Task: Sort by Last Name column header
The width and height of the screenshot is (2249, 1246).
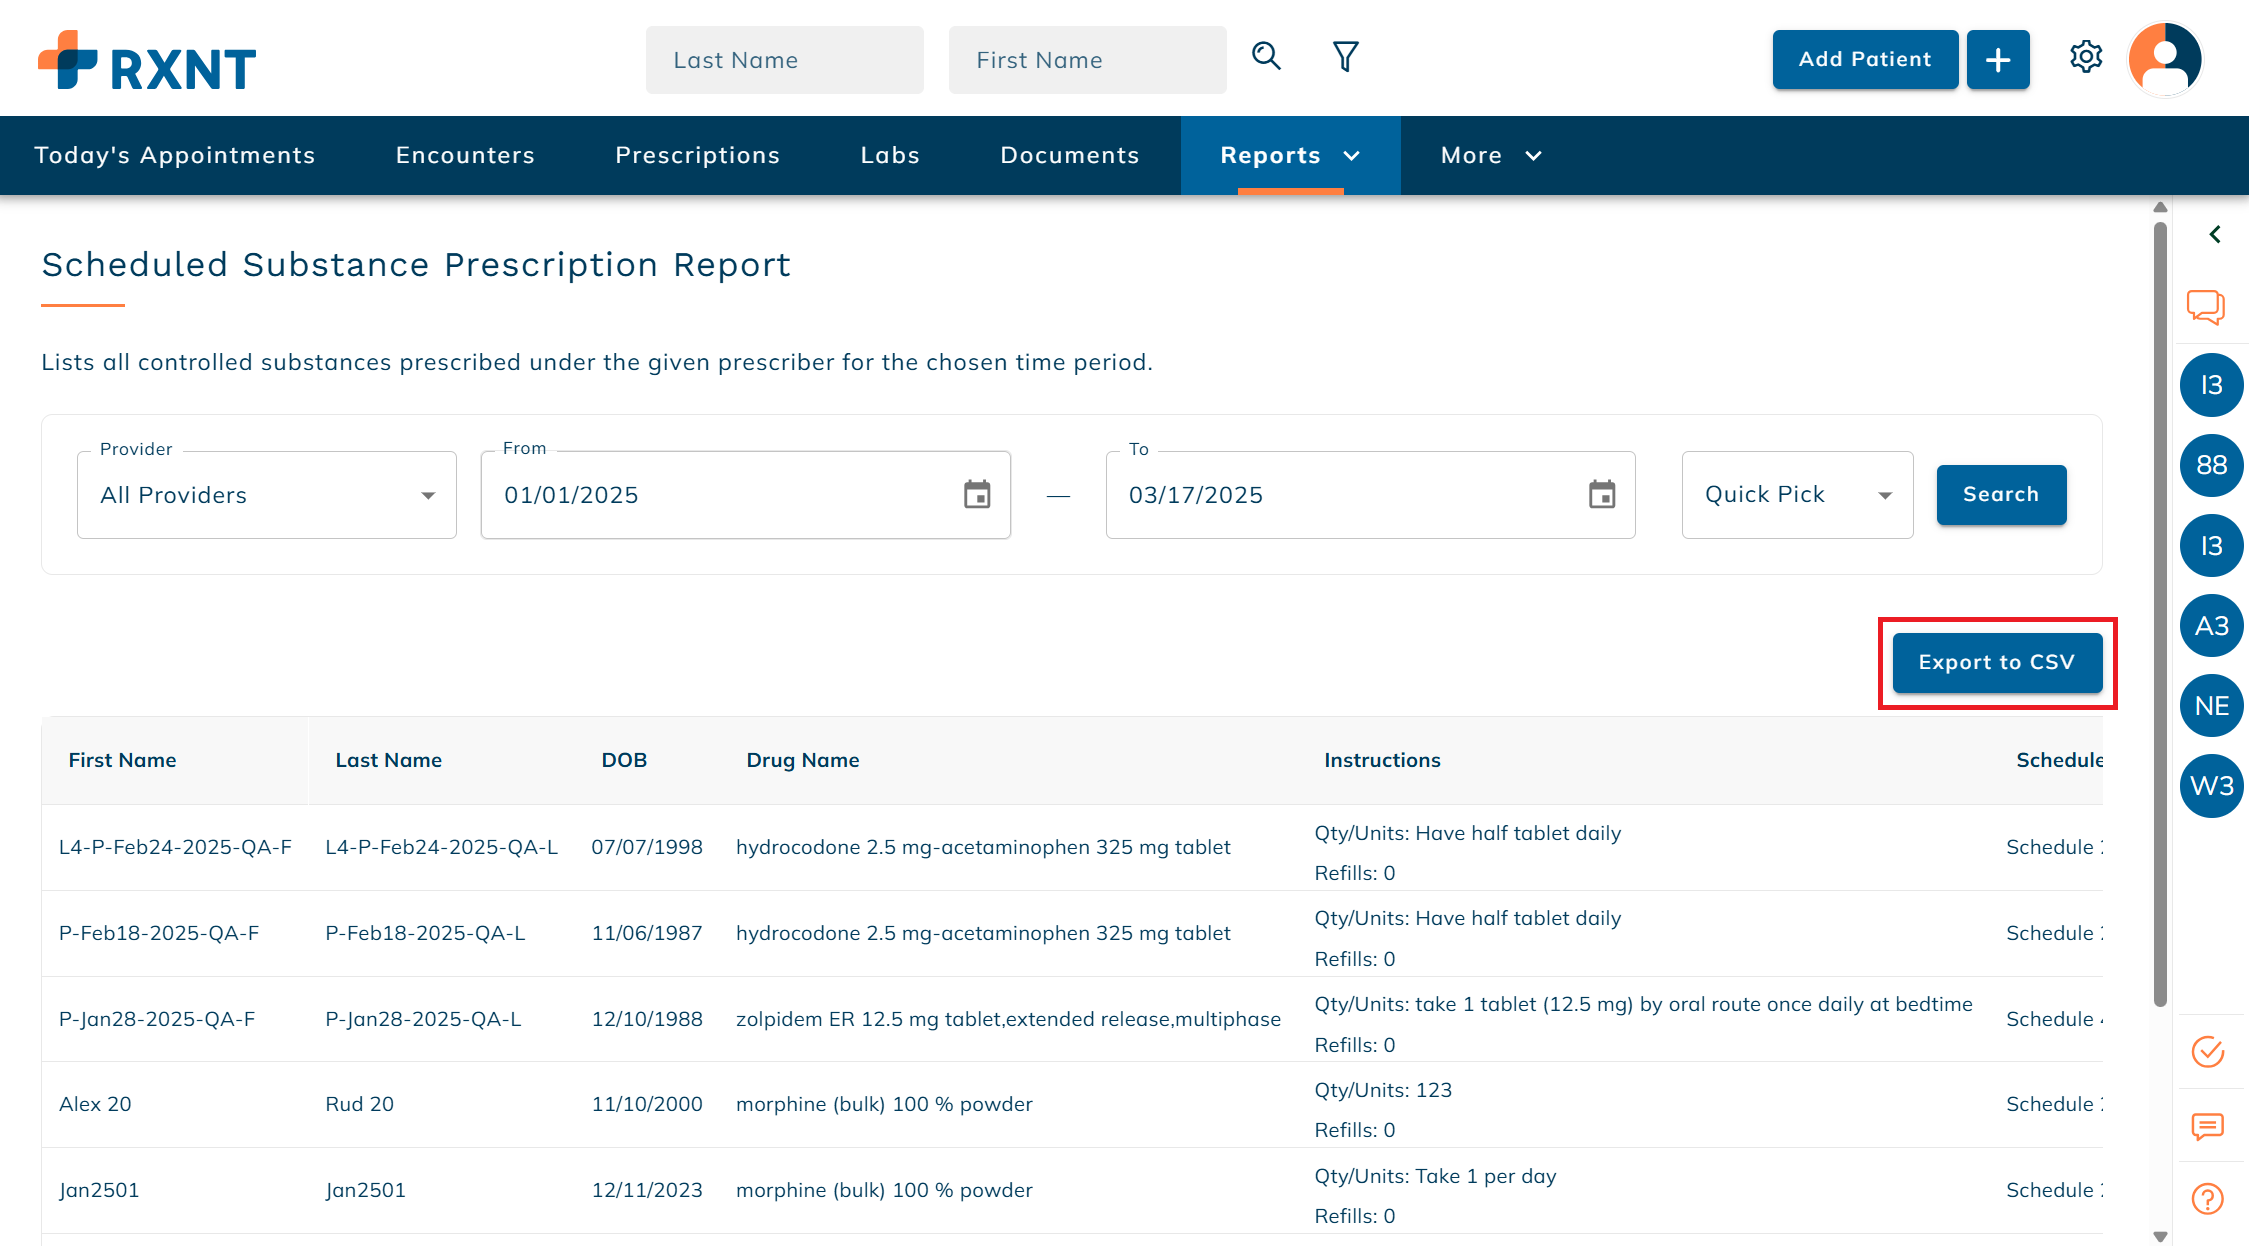Action: click(x=388, y=760)
